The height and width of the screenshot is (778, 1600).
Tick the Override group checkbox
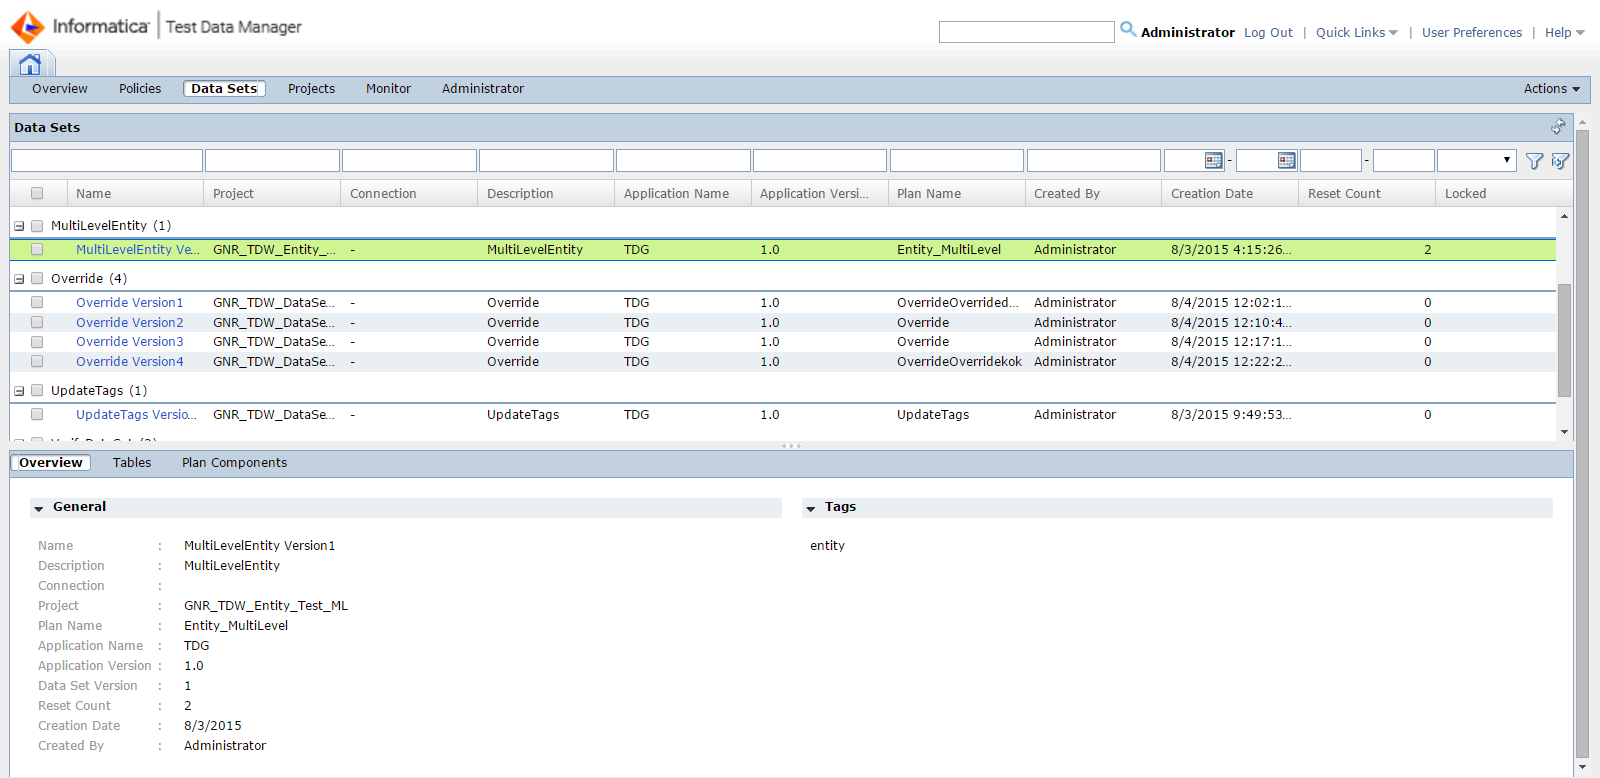click(37, 279)
